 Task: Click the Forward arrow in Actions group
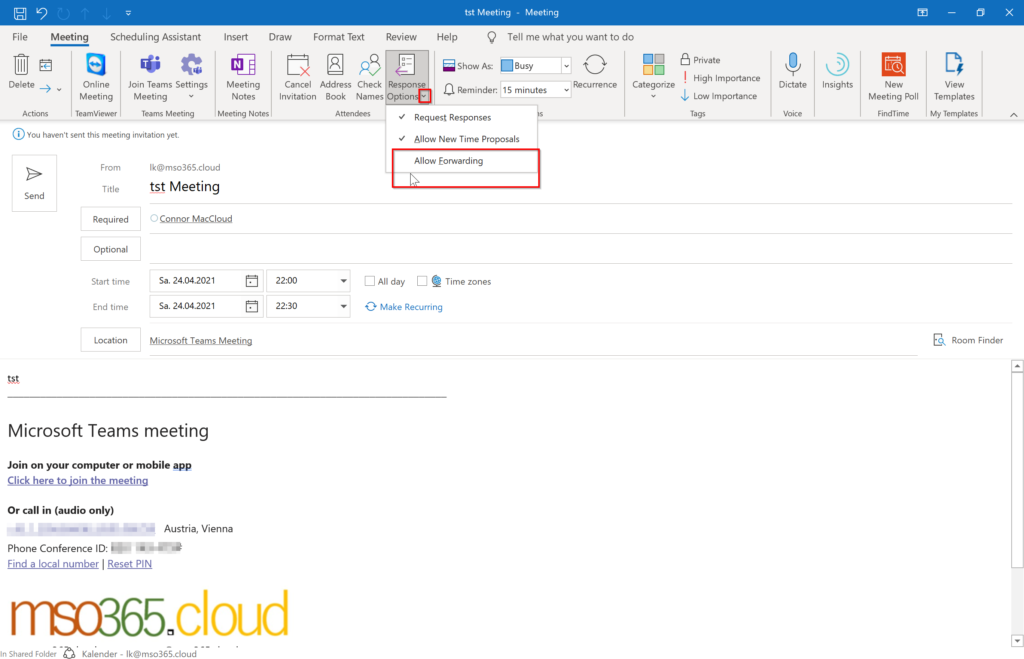point(45,88)
